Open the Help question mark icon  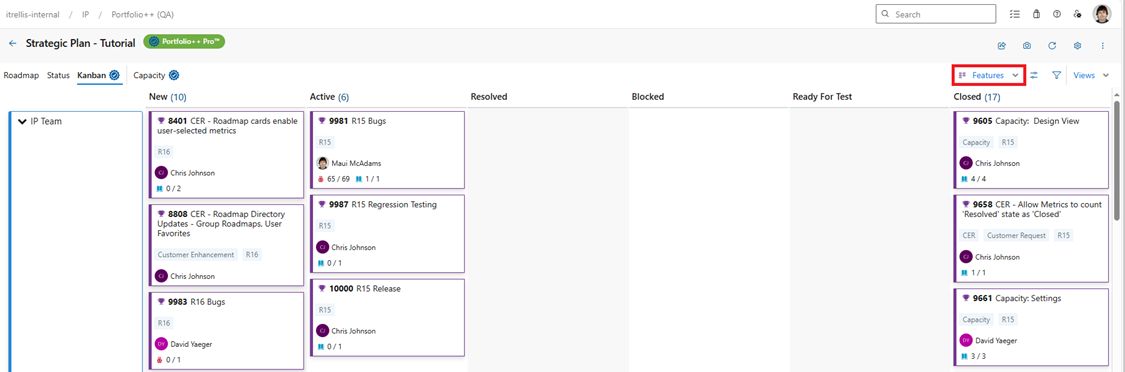click(x=1056, y=14)
